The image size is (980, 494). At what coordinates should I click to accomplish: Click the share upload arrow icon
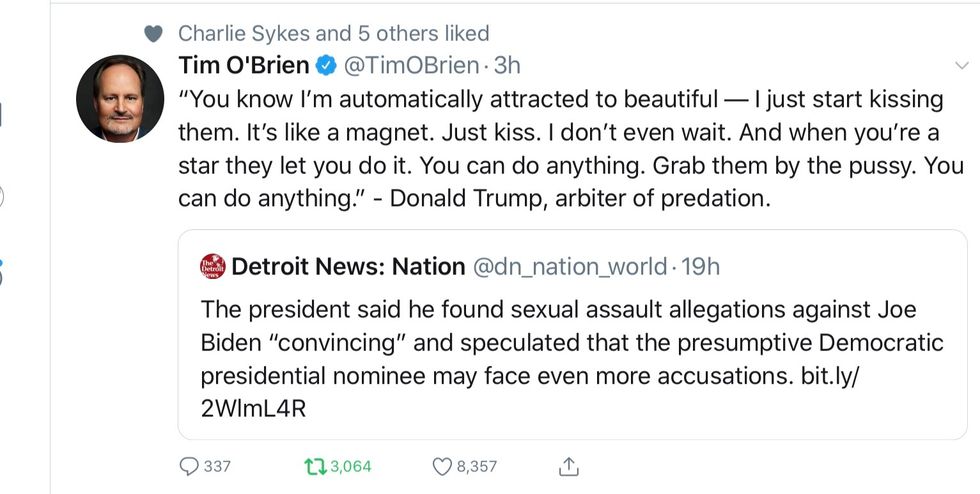(x=569, y=466)
